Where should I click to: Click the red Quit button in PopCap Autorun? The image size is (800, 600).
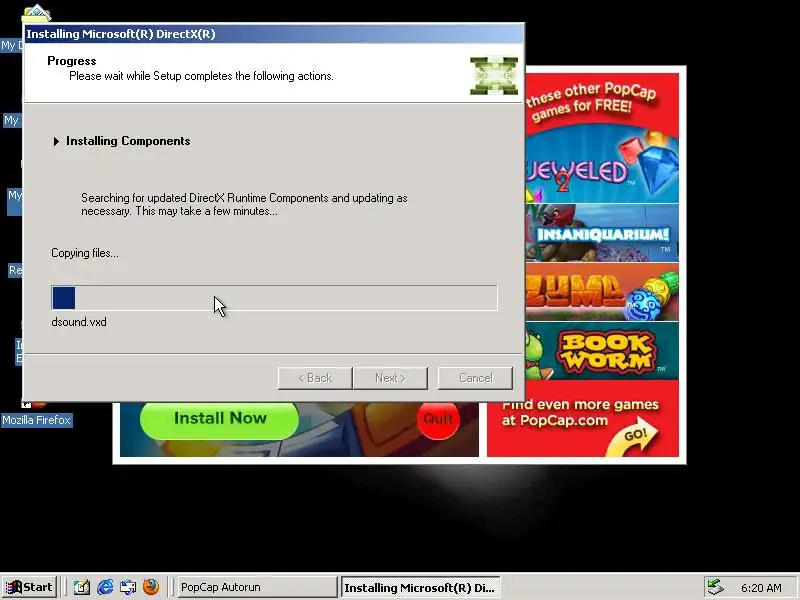click(438, 419)
